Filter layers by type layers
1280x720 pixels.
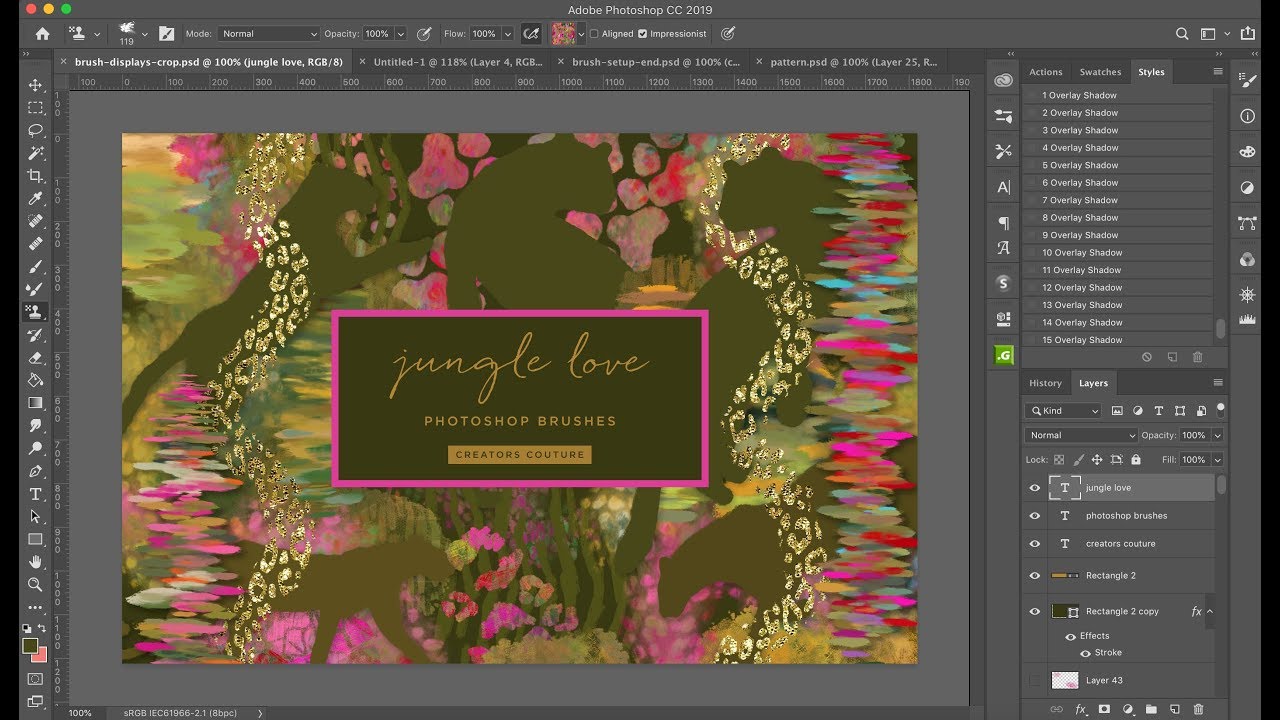1159,410
